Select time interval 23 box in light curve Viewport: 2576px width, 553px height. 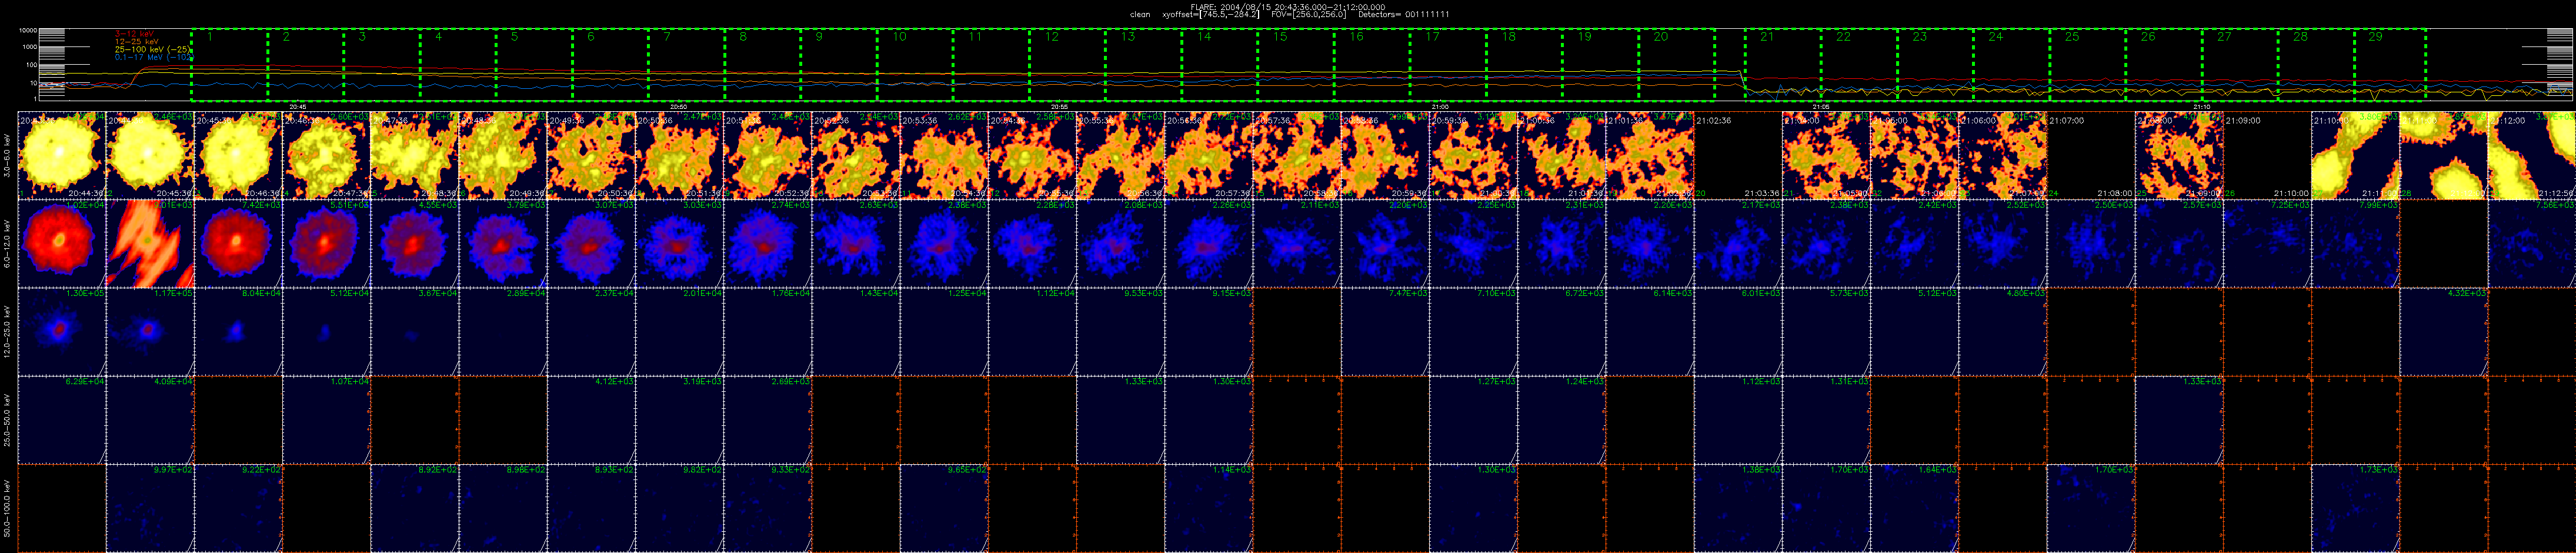pyautogui.click(x=1935, y=64)
